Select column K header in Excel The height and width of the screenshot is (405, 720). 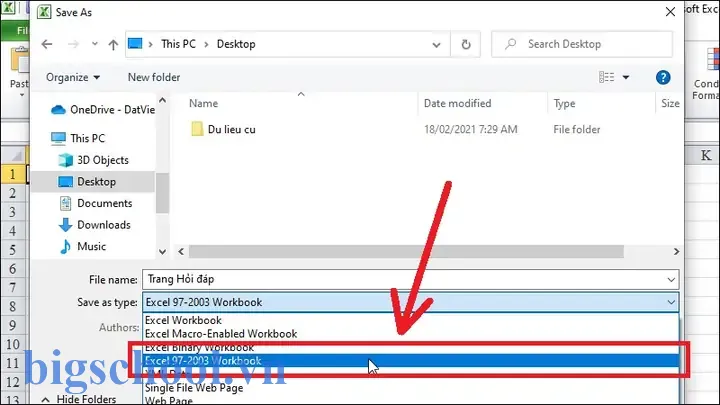(705, 155)
